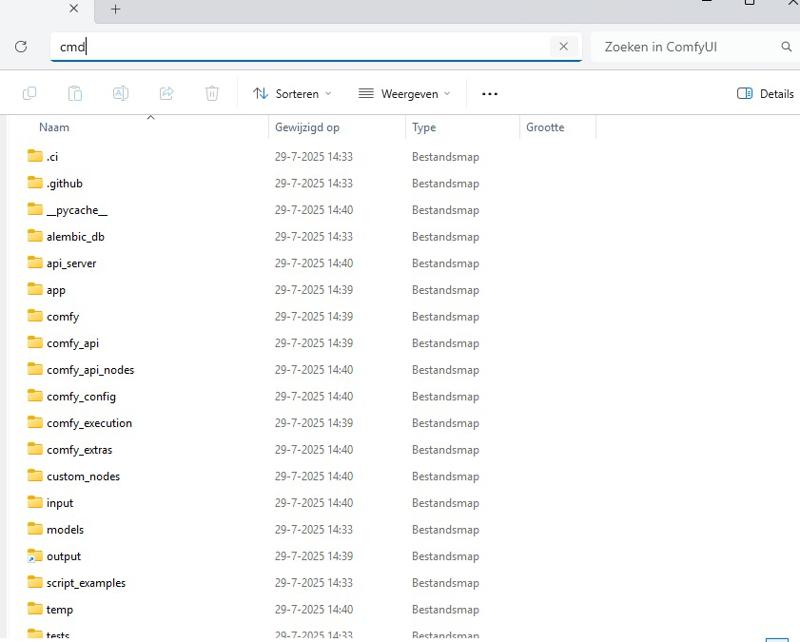This screenshot has height=642, width=800.
Task: Click the Paste toolbar icon
Action: click(75, 93)
